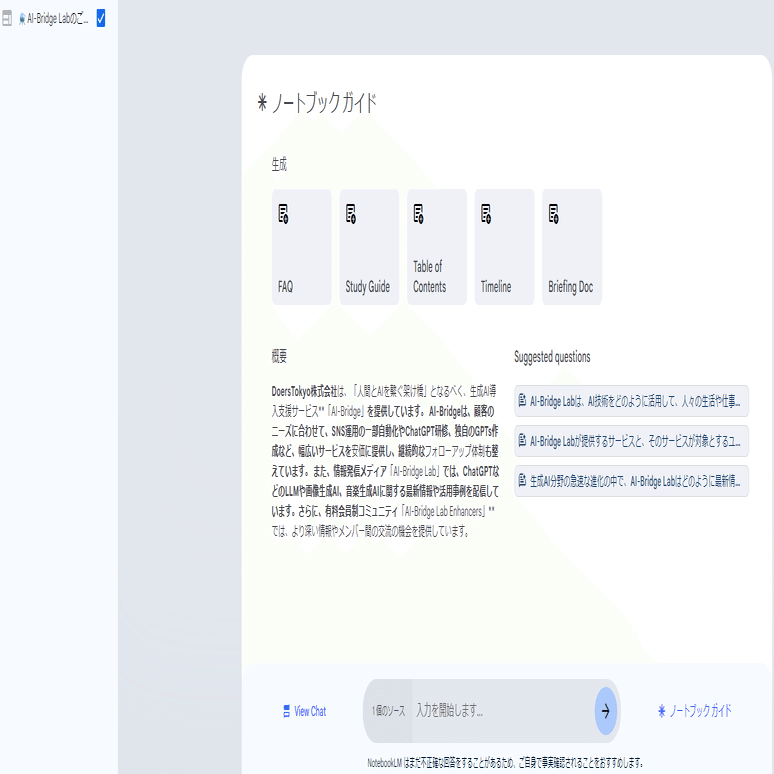Generate a Table of Contents
The height and width of the screenshot is (774, 774).
point(436,247)
